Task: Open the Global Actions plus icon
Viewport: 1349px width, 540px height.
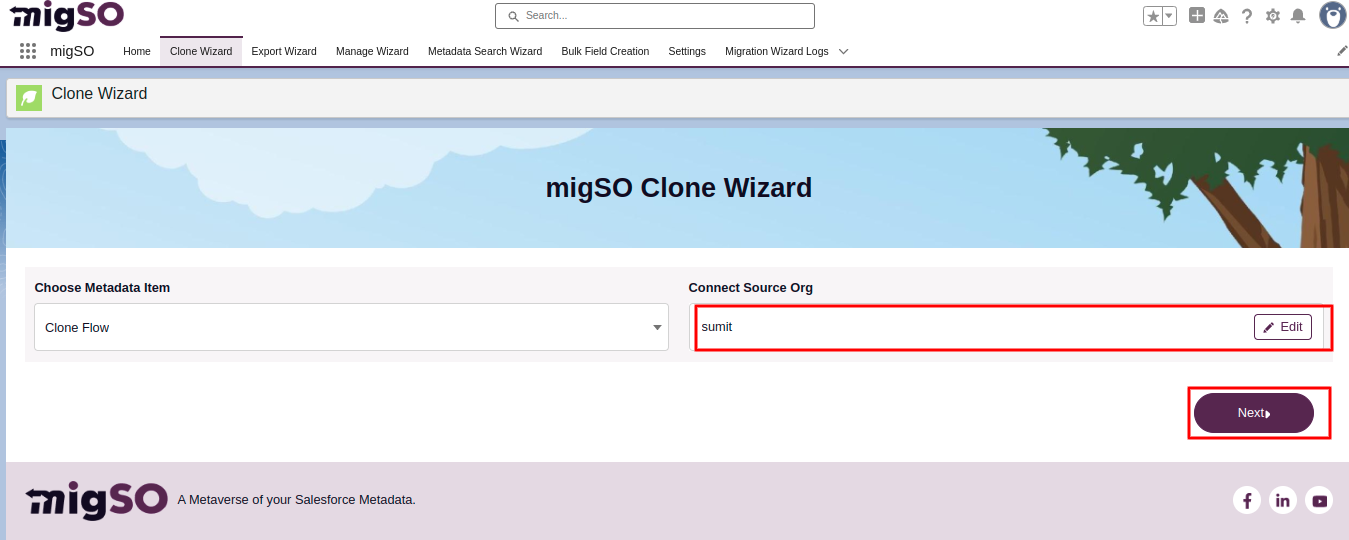Action: [1197, 16]
